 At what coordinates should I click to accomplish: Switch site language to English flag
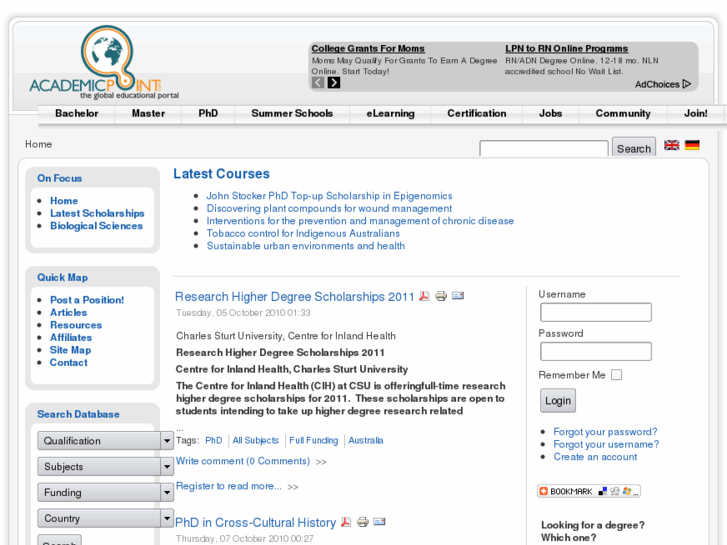point(671,145)
